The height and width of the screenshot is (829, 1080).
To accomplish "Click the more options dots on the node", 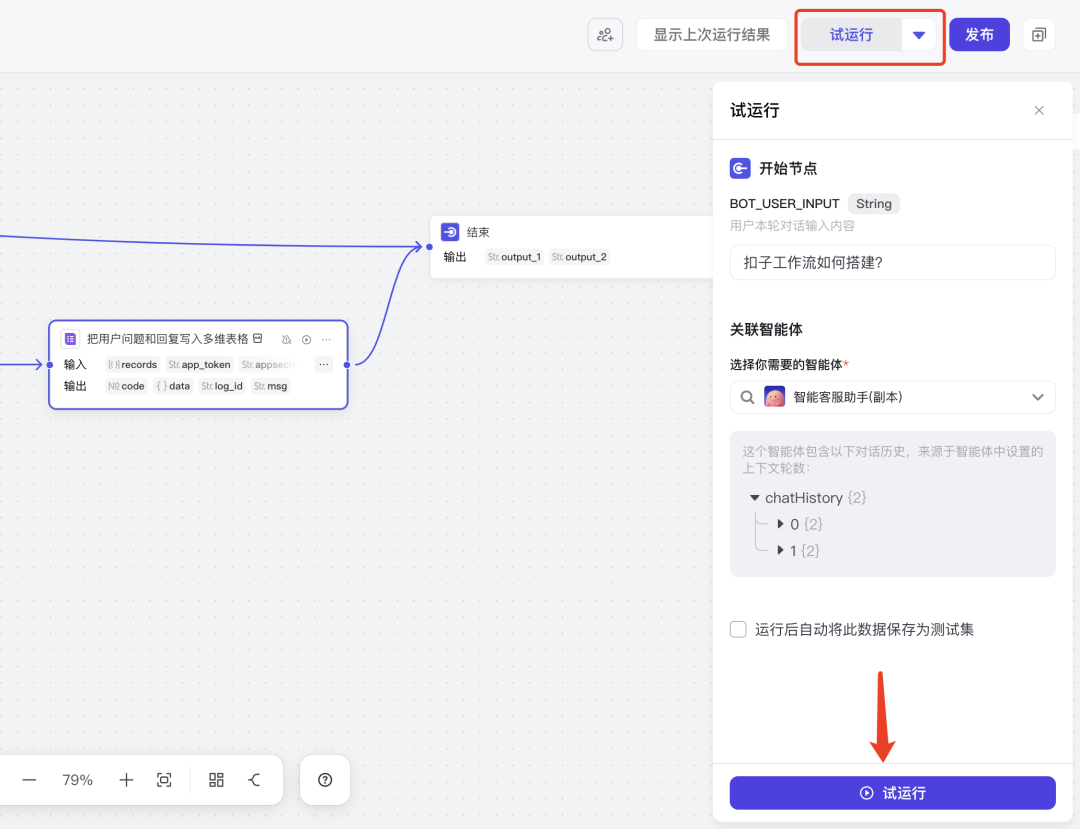I will pyautogui.click(x=326, y=339).
